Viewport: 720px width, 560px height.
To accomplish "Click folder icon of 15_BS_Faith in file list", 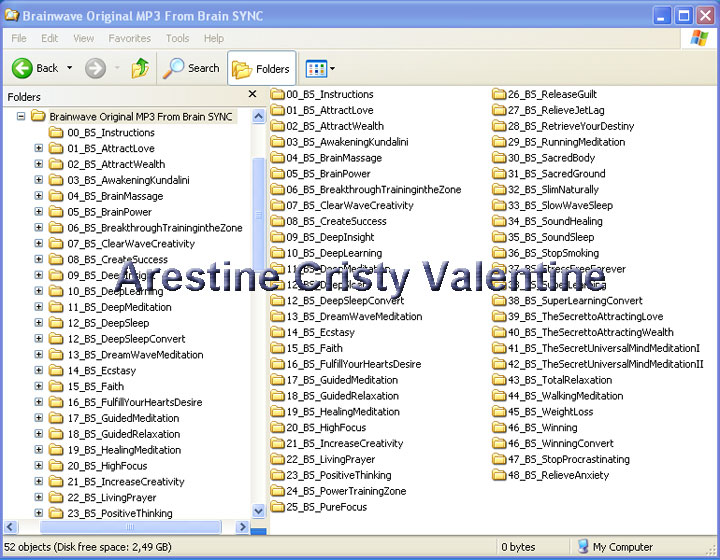I will [x=277, y=348].
